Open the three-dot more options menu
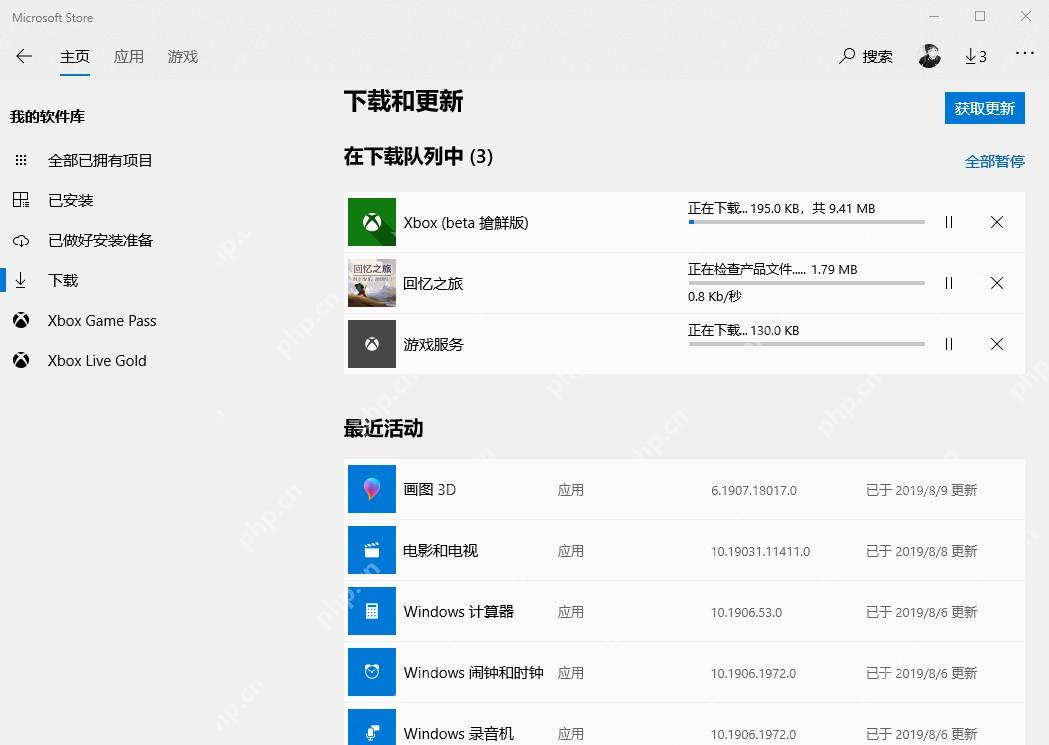The width and height of the screenshot is (1049, 745). (x=1024, y=54)
